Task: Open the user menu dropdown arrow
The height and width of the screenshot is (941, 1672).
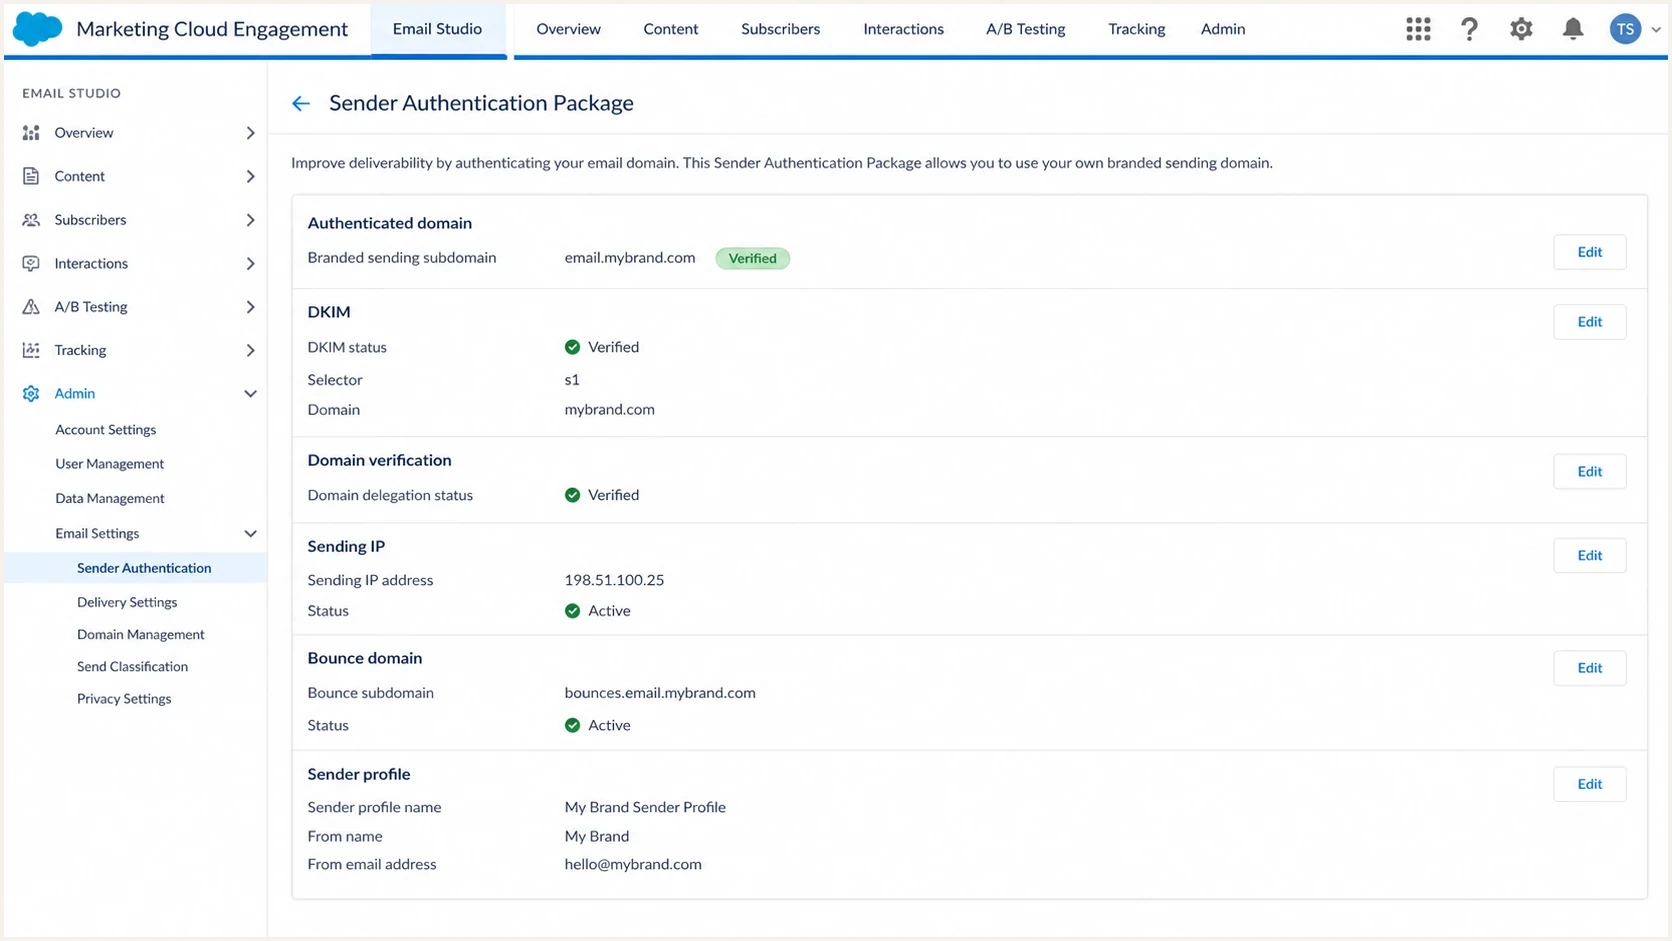Action: click(x=1656, y=30)
